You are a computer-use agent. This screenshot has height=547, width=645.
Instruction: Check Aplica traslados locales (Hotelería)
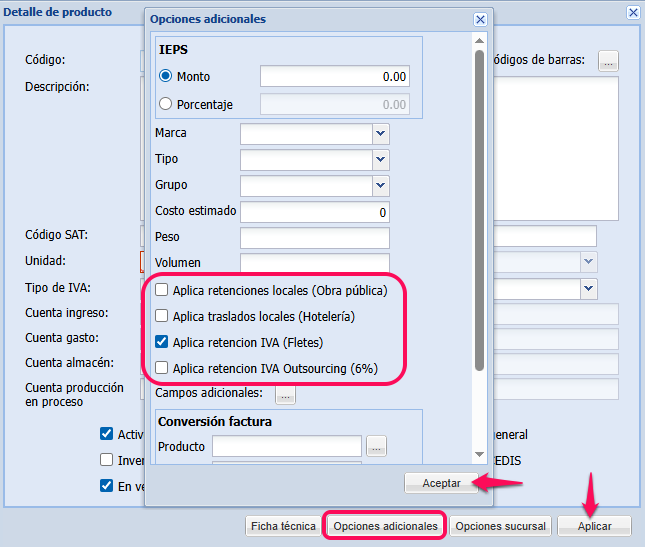pyautogui.click(x=160, y=316)
